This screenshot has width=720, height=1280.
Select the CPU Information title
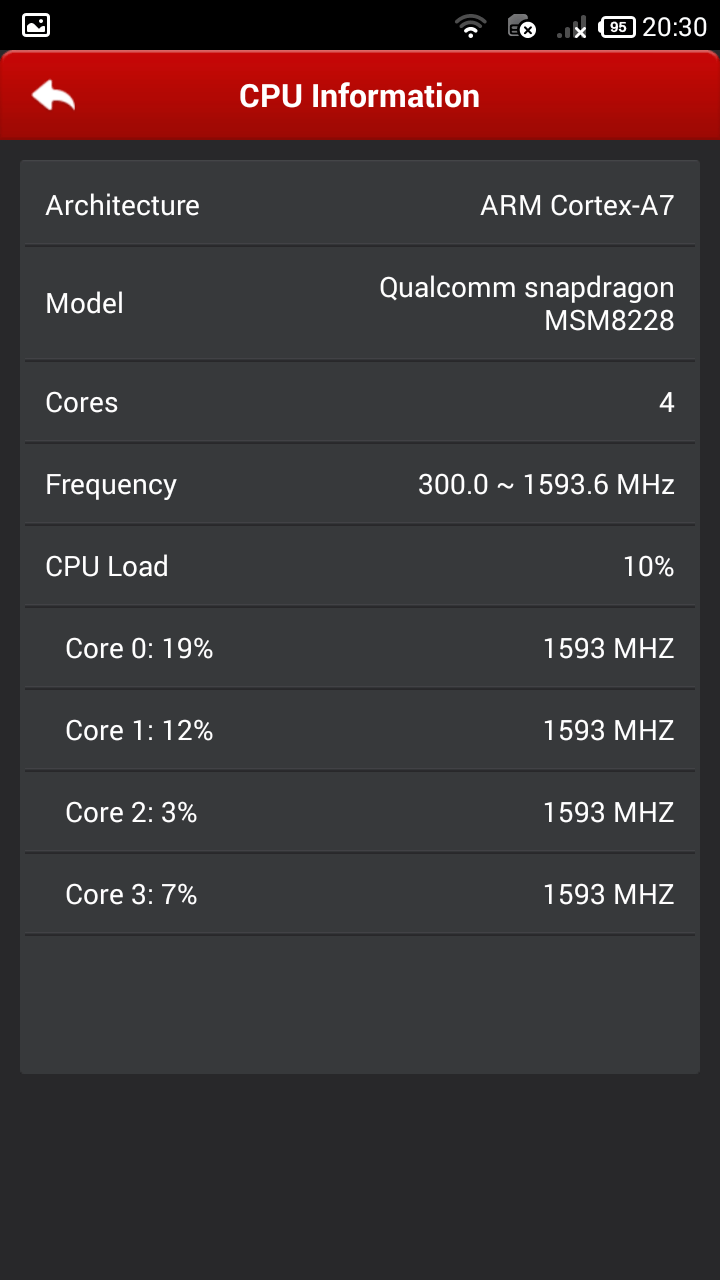point(359,96)
